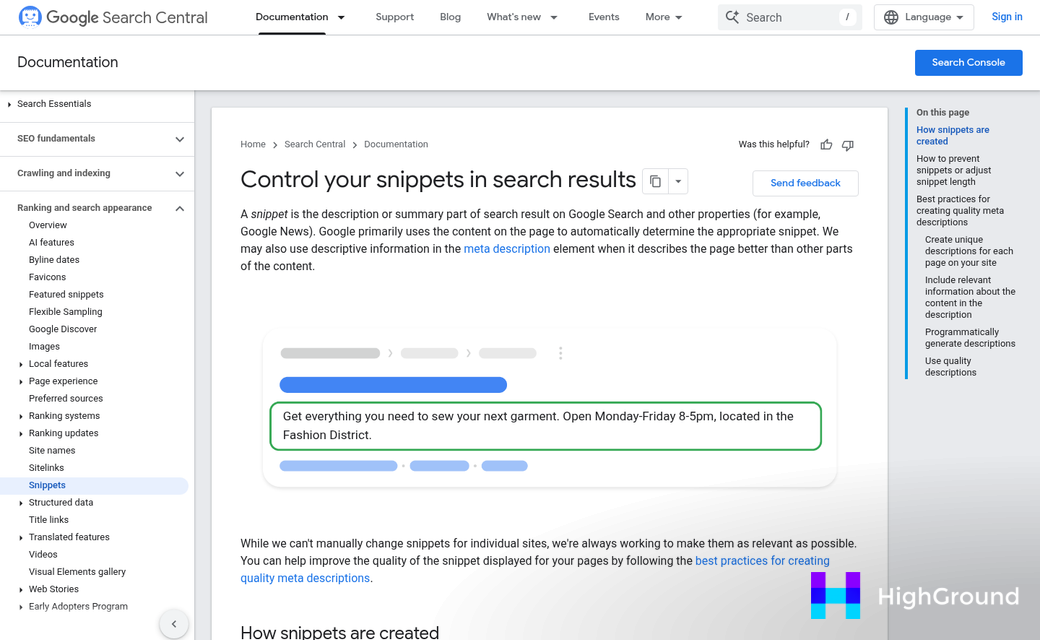Click the thumbs down icon
Image resolution: width=1040 pixels, height=640 pixels.
click(848, 145)
